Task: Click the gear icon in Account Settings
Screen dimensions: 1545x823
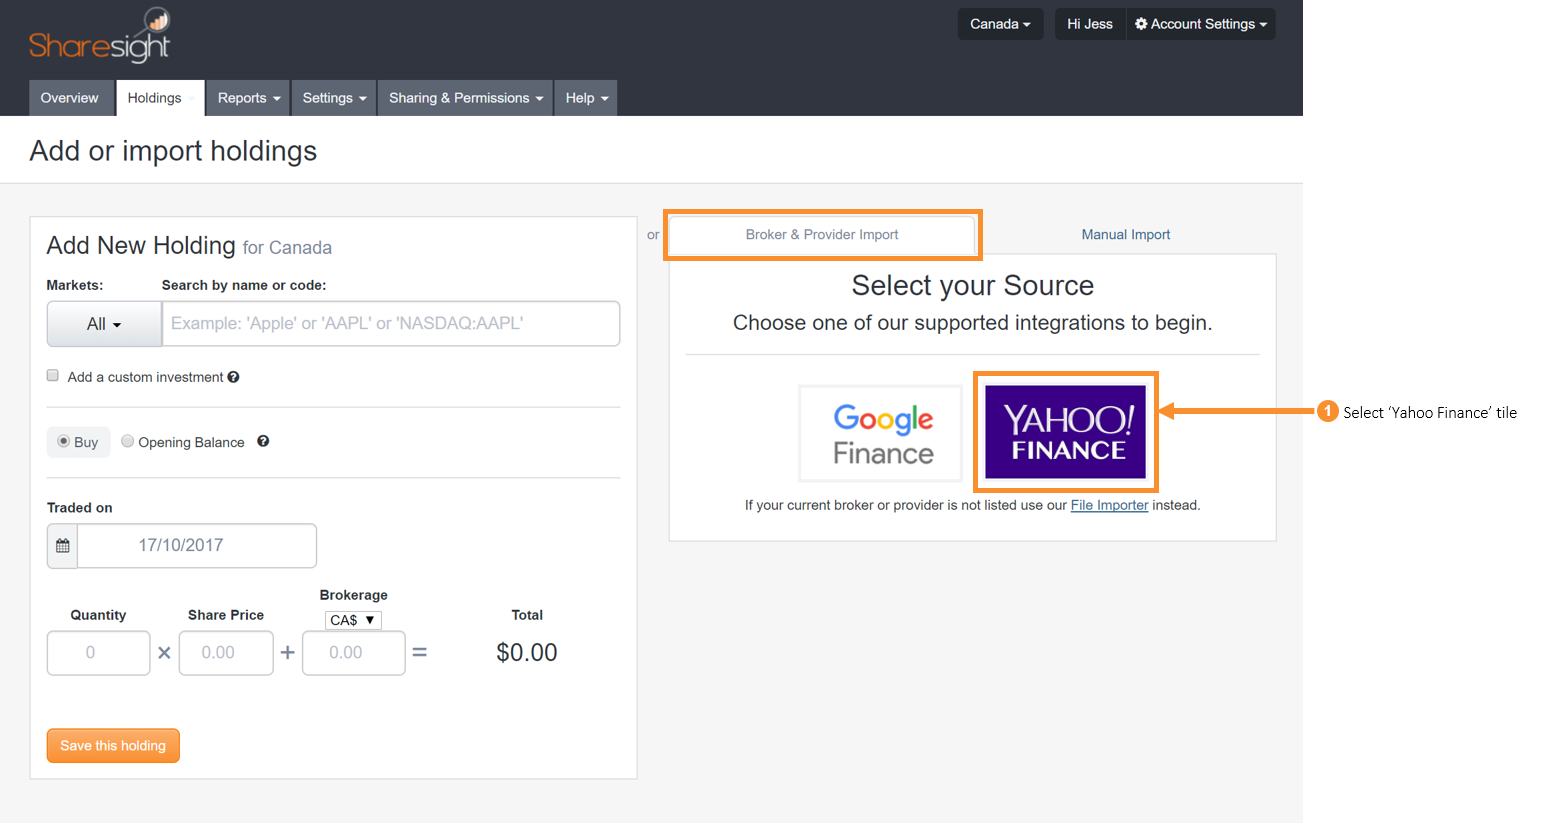Action: tap(1142, 24)
